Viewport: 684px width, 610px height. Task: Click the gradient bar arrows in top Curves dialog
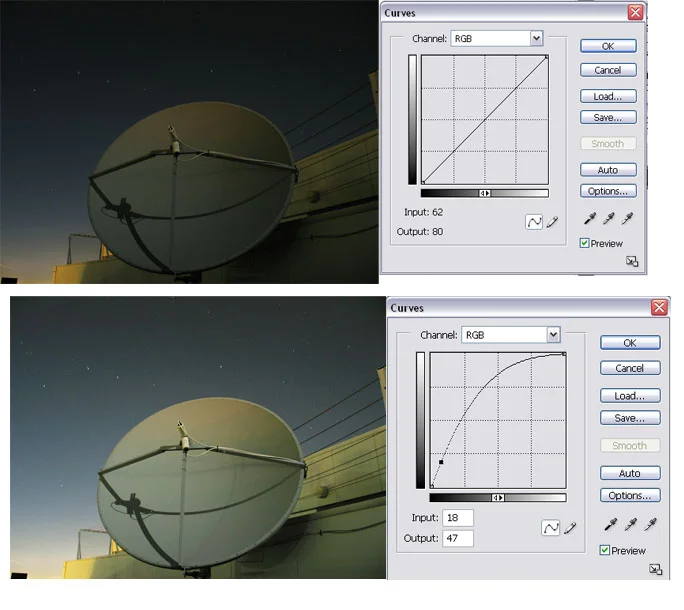[485, 193]
